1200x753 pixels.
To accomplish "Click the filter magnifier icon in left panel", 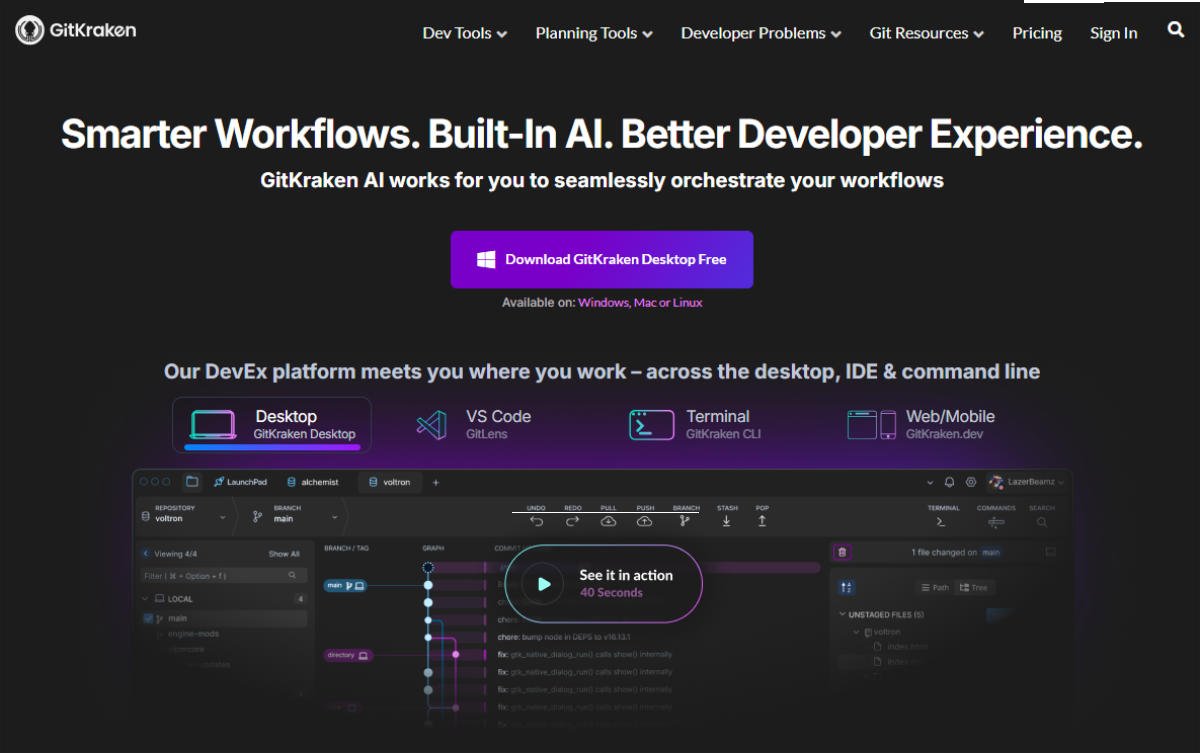I will (292, 576).
